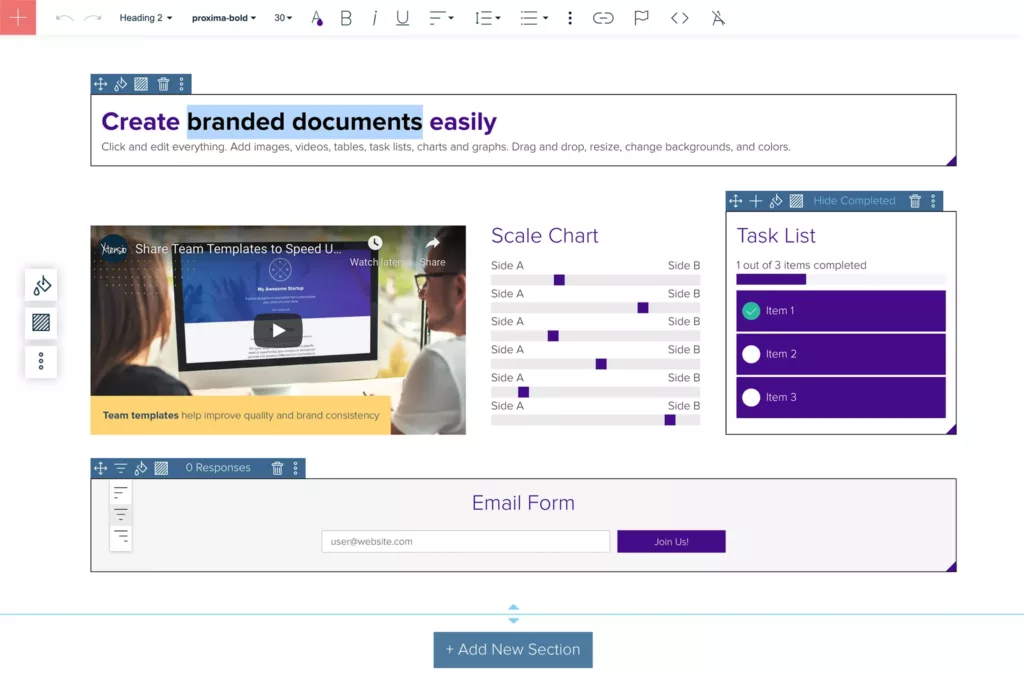
Task: Expand the proxima-bold font dropdown
Action: click(x=222, y=17)
